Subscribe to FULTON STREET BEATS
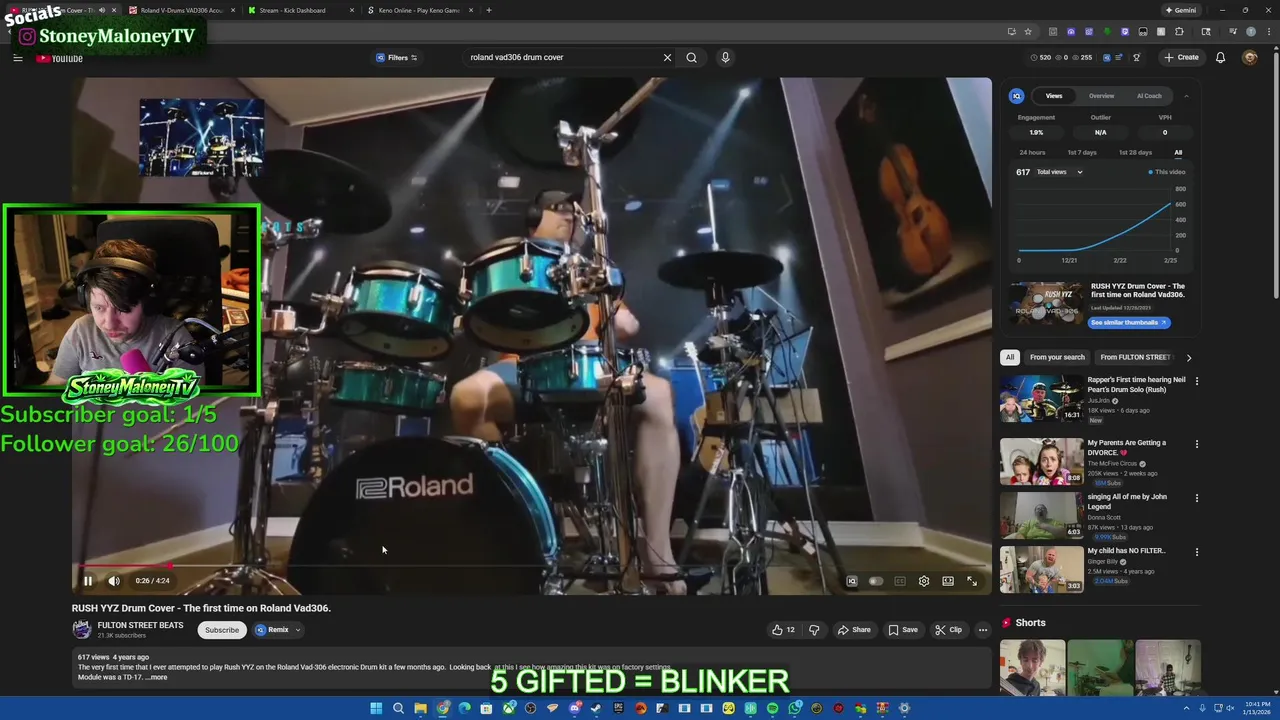The width and height of the screenshot is (1280, 720). [x=222, y=630]
